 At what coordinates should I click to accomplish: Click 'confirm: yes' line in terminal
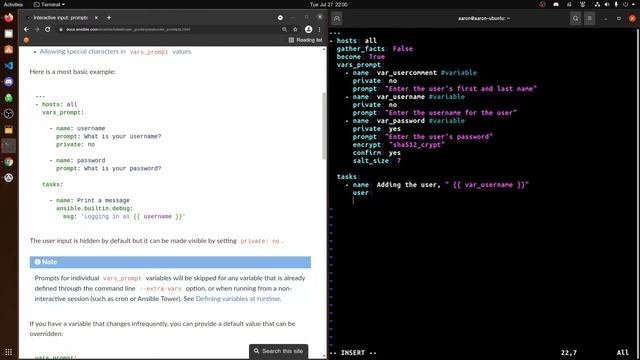click(x=377, y=153)
